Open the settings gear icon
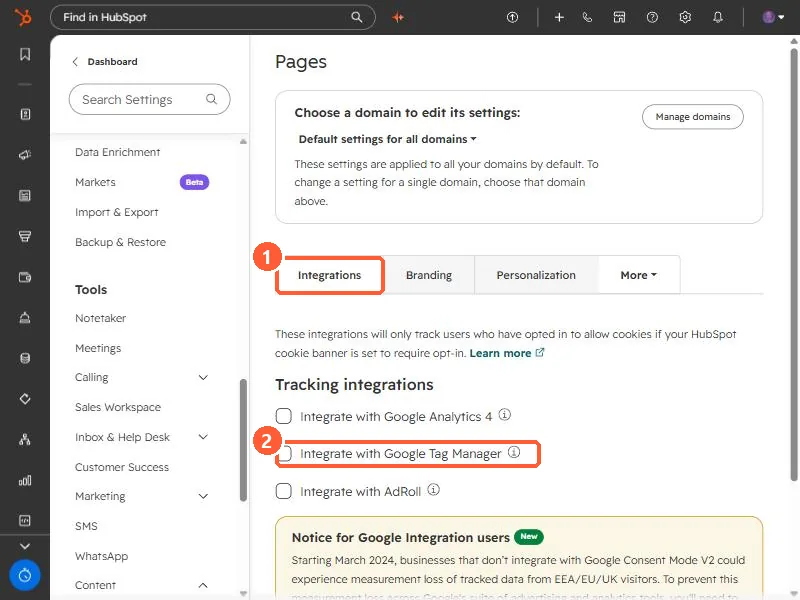The width and height of the screenshot is (800, 600). (x=685, y=17)
